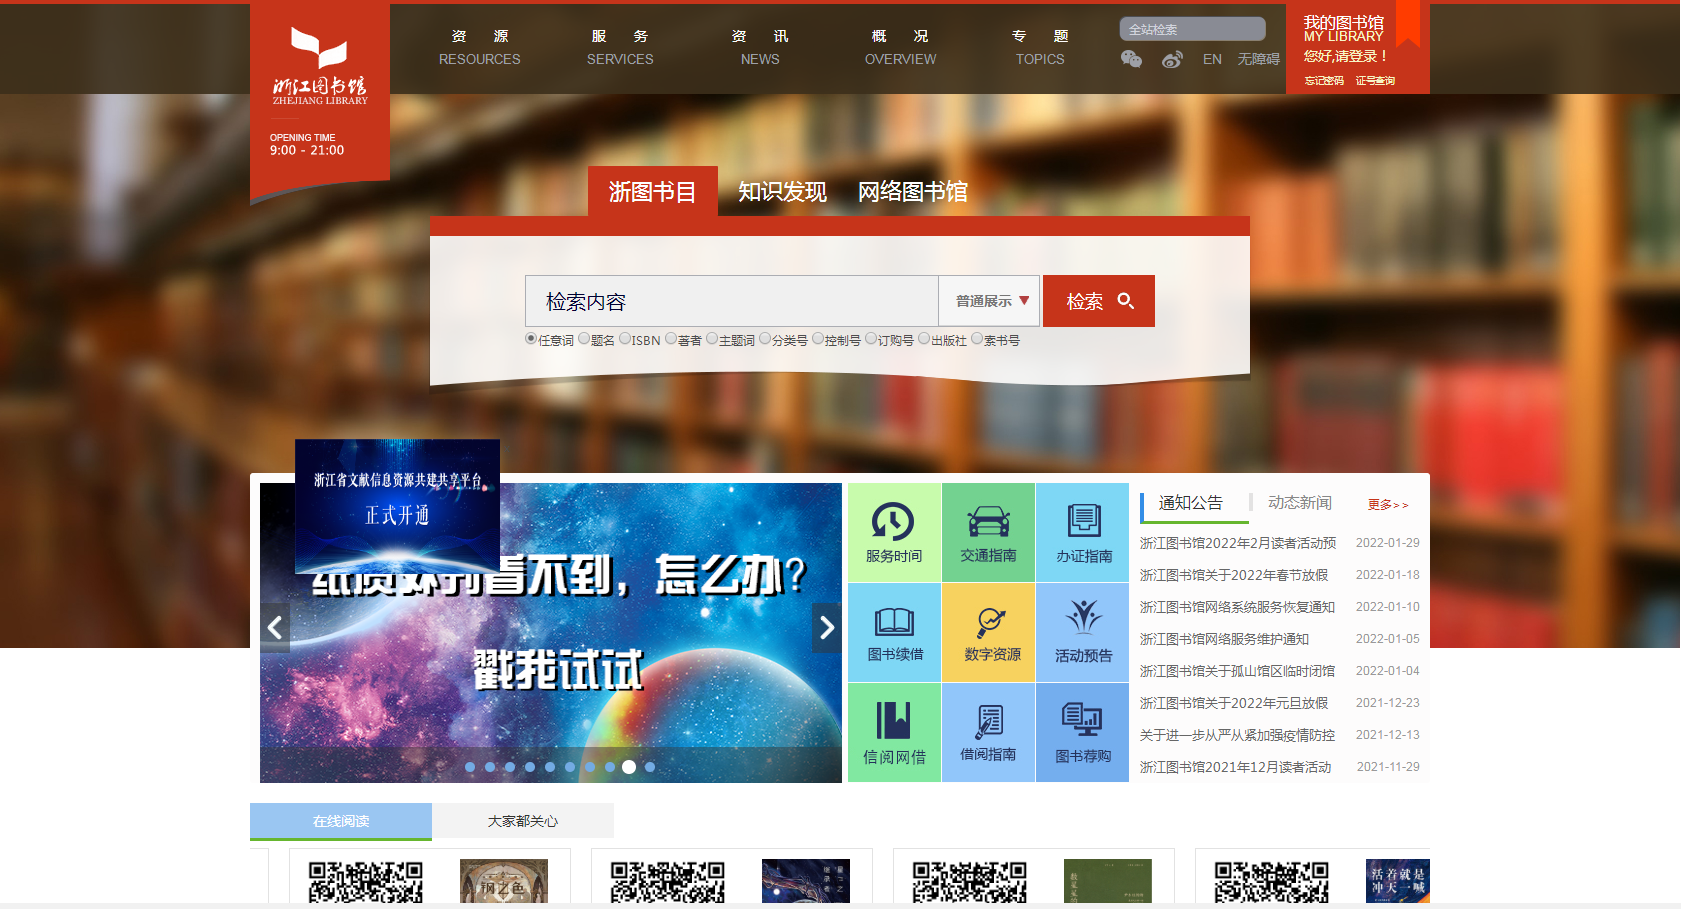The height and width of the screenshot is (909, 1681).
Task: Open the WeChat icon in the header
Action: 1131,59
